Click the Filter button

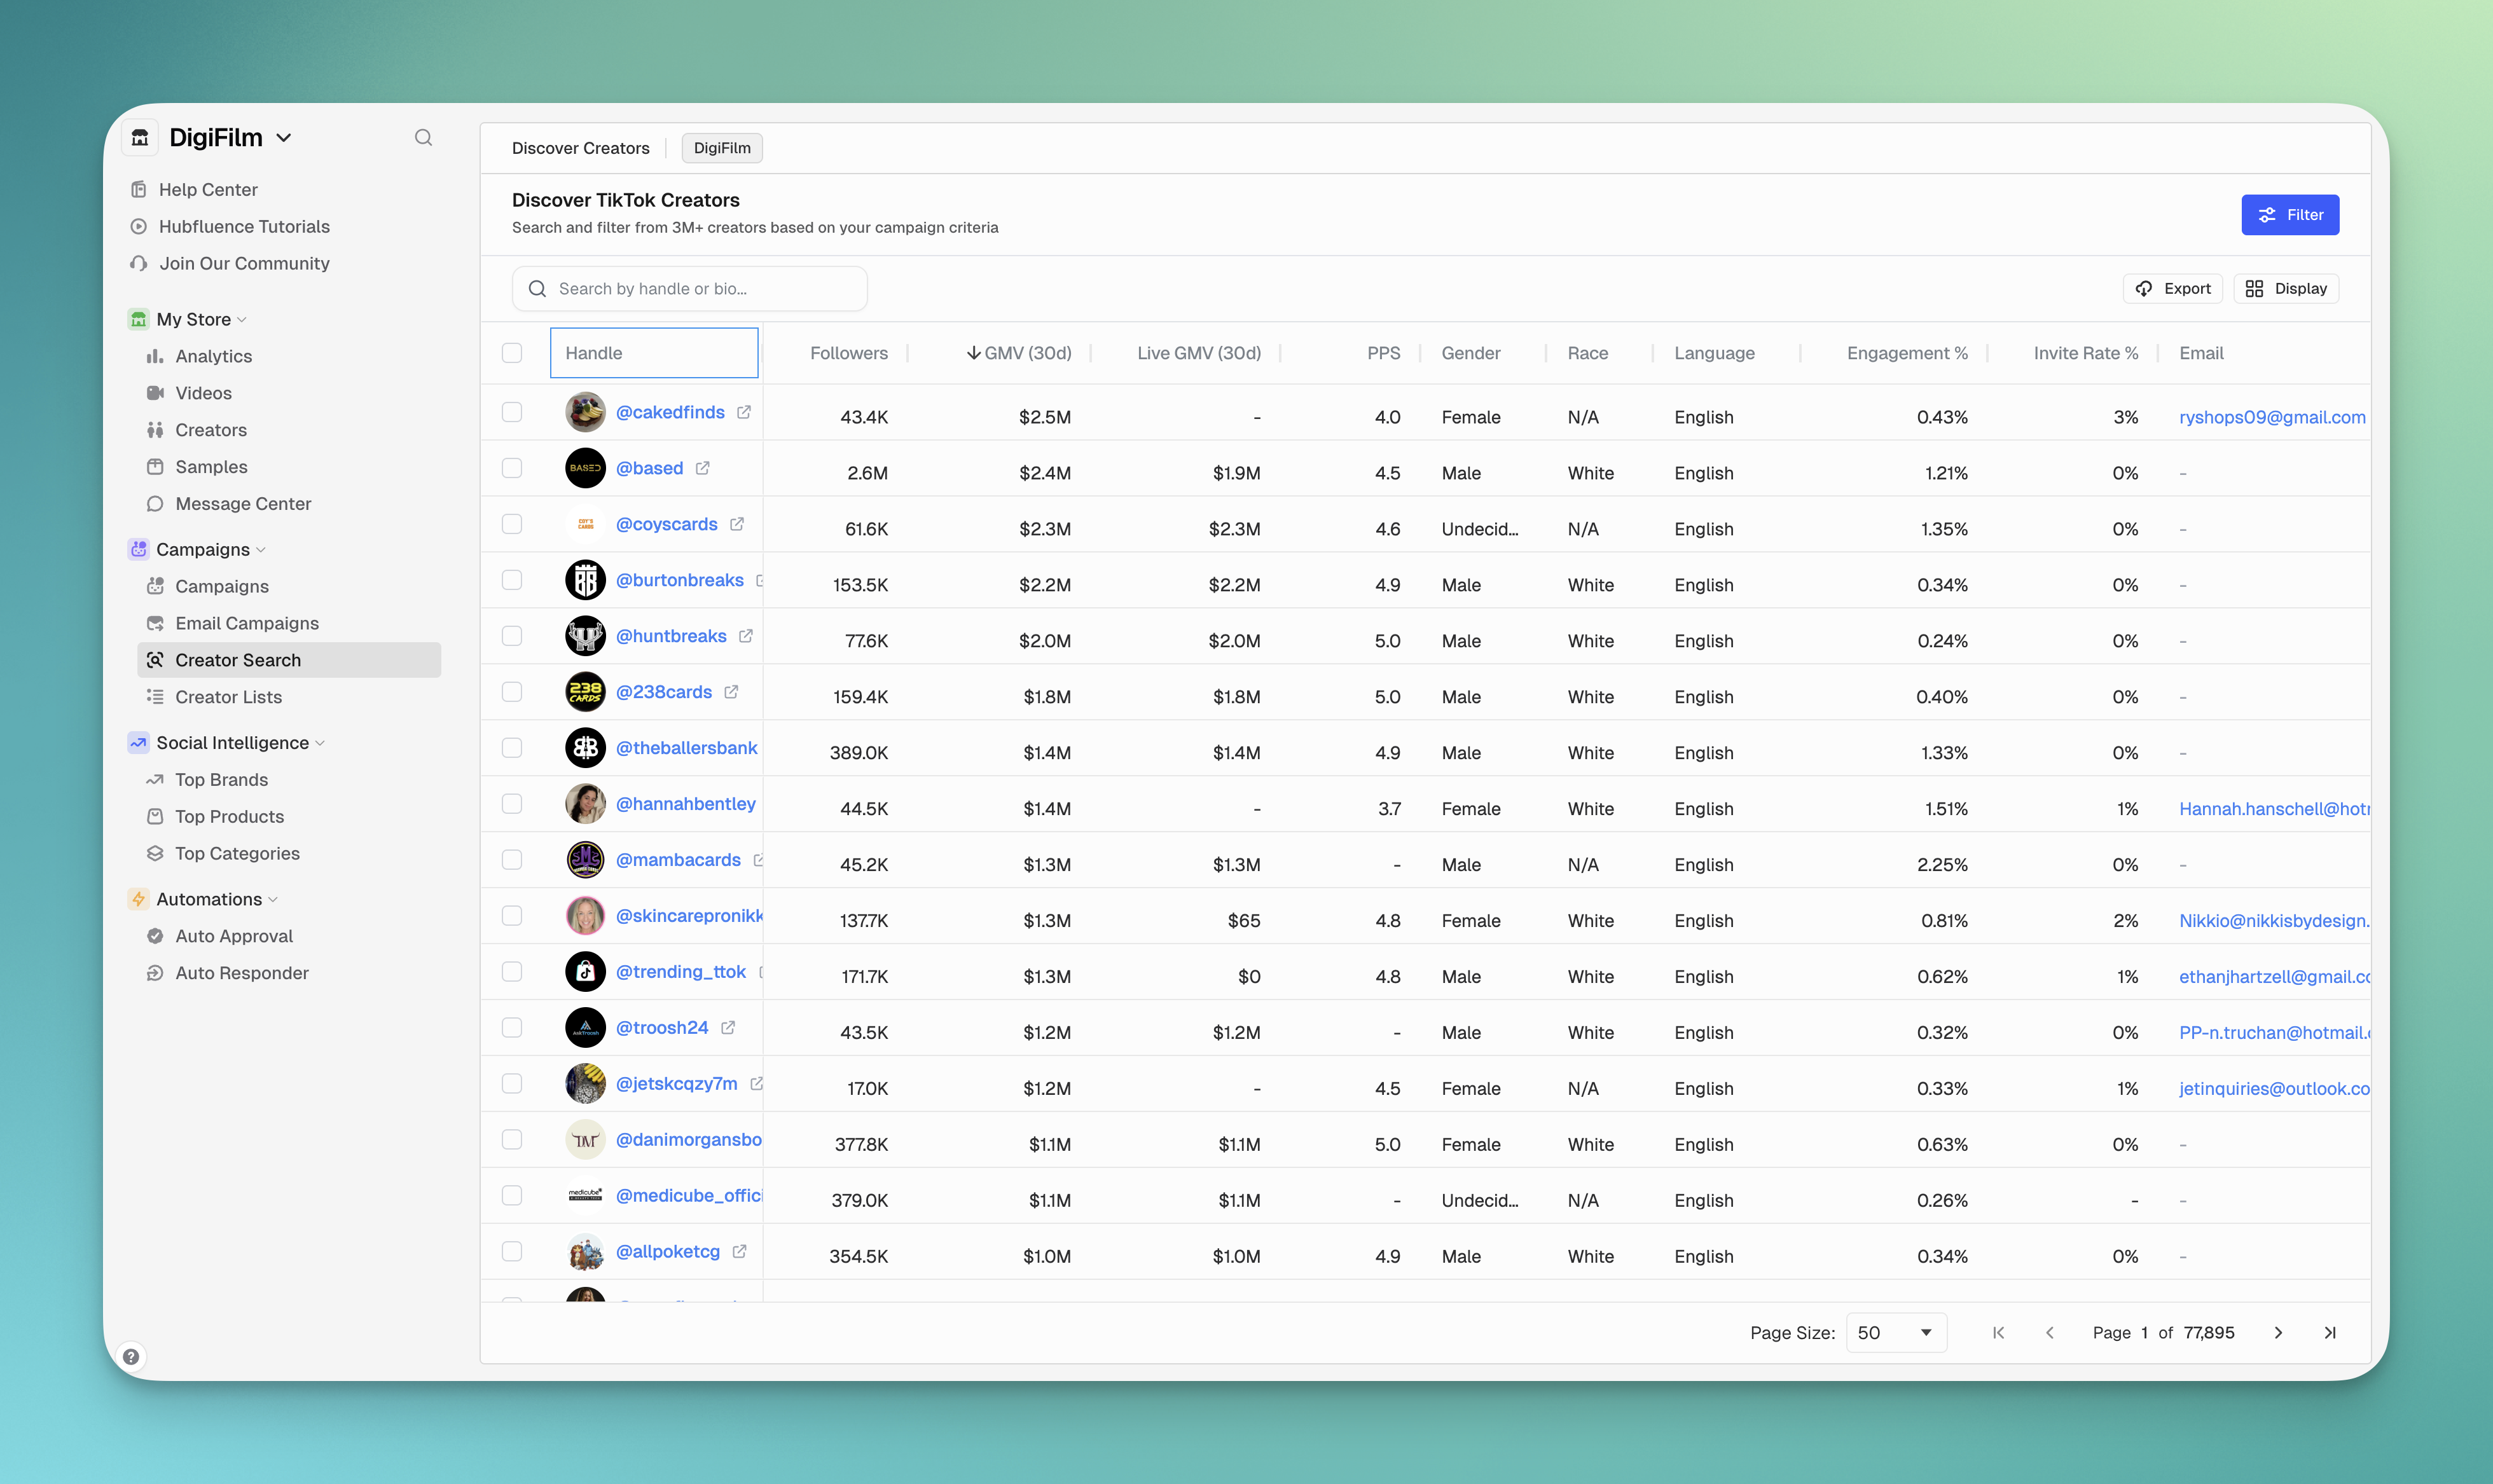click(2290, 214)
